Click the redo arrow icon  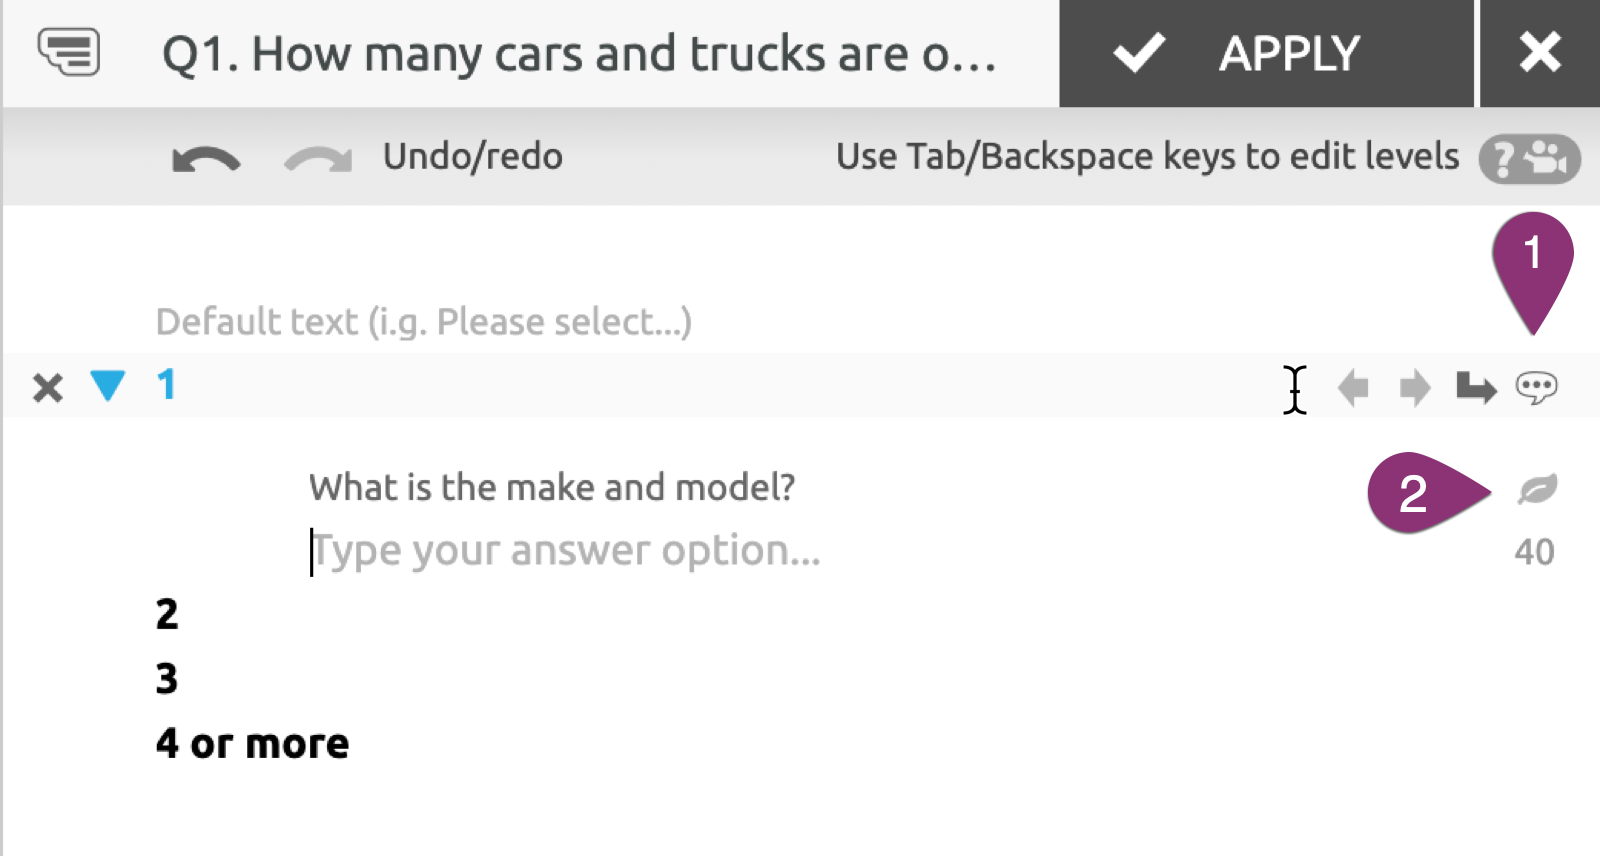click(x=318, y=159)
